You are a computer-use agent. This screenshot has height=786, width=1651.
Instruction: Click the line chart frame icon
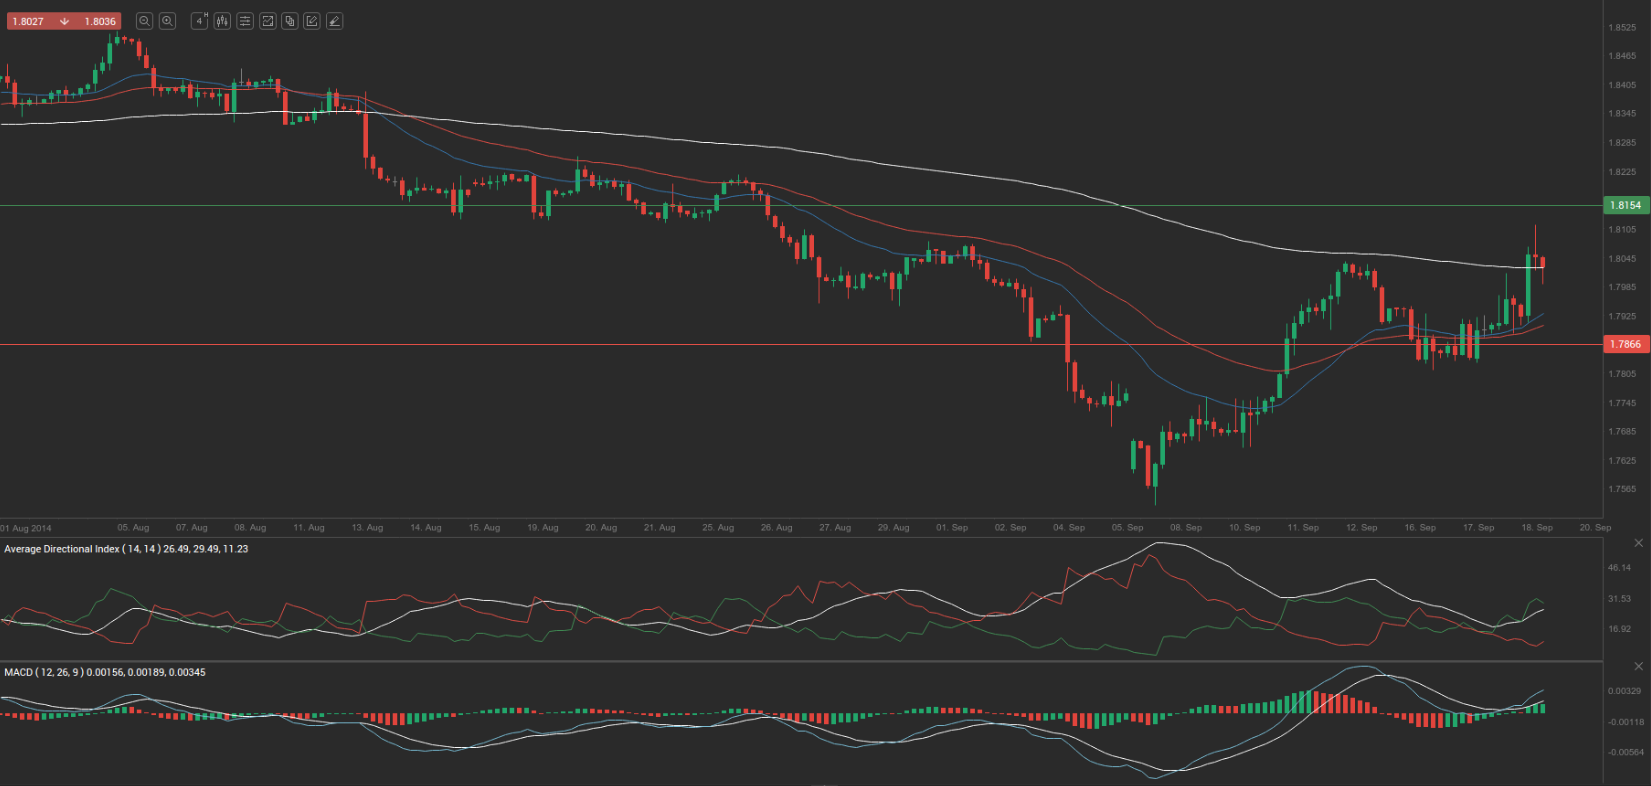click(267, 21)
